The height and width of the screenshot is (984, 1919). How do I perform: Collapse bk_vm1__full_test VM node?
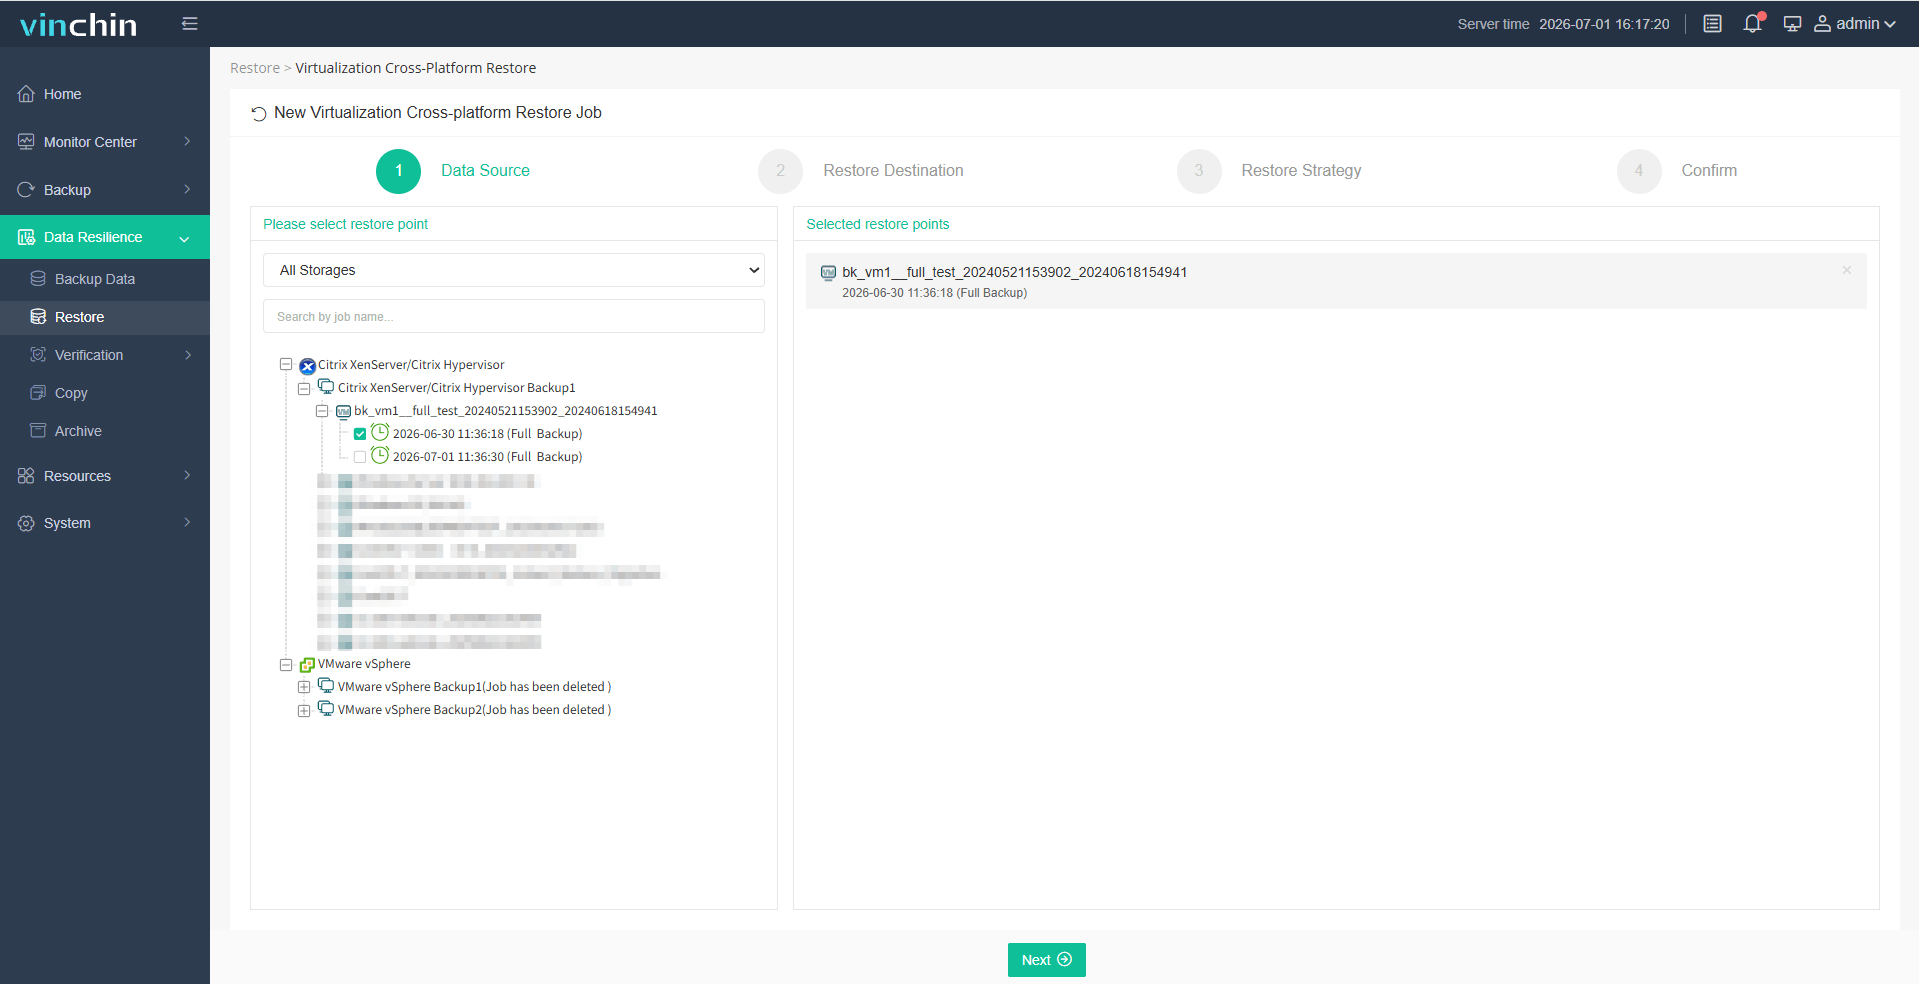322,411
